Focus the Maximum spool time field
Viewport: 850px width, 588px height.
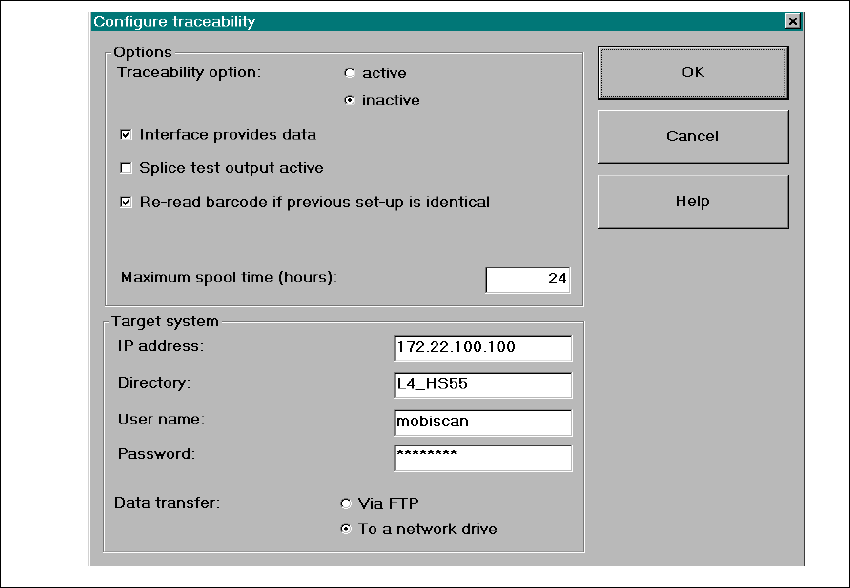[528, 280]
